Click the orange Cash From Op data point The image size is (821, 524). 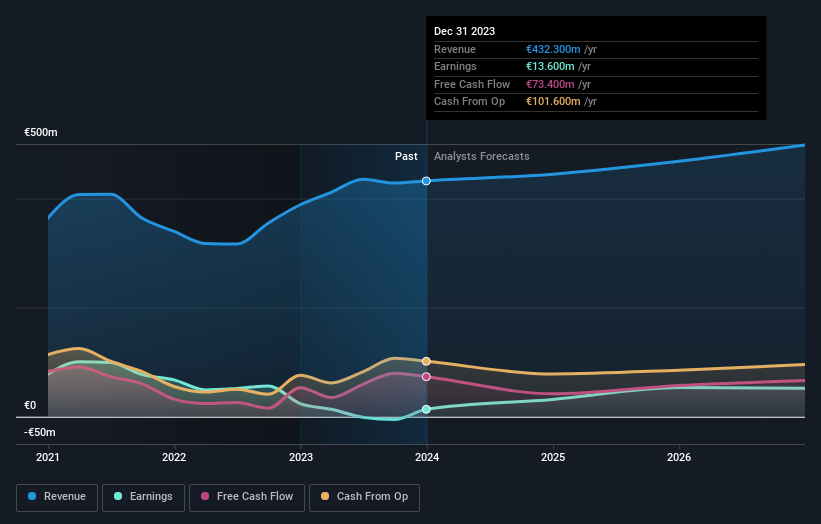[426, 361]
